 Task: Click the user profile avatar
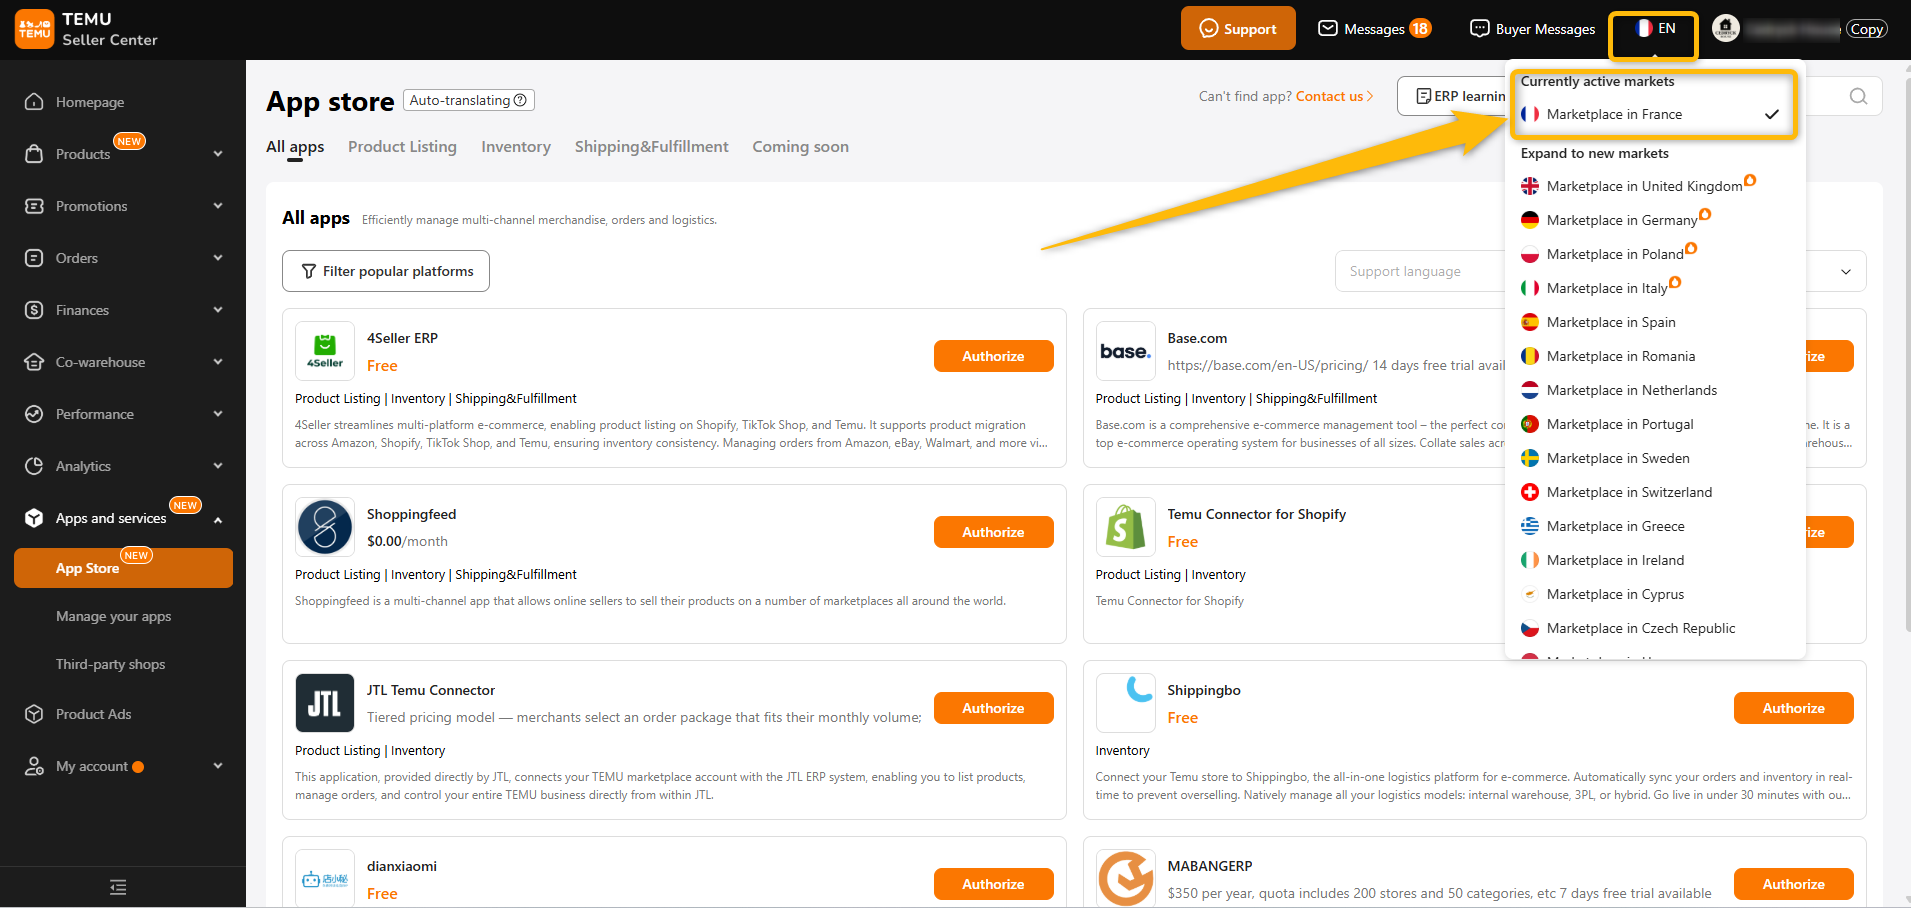tap(1726, 29)
